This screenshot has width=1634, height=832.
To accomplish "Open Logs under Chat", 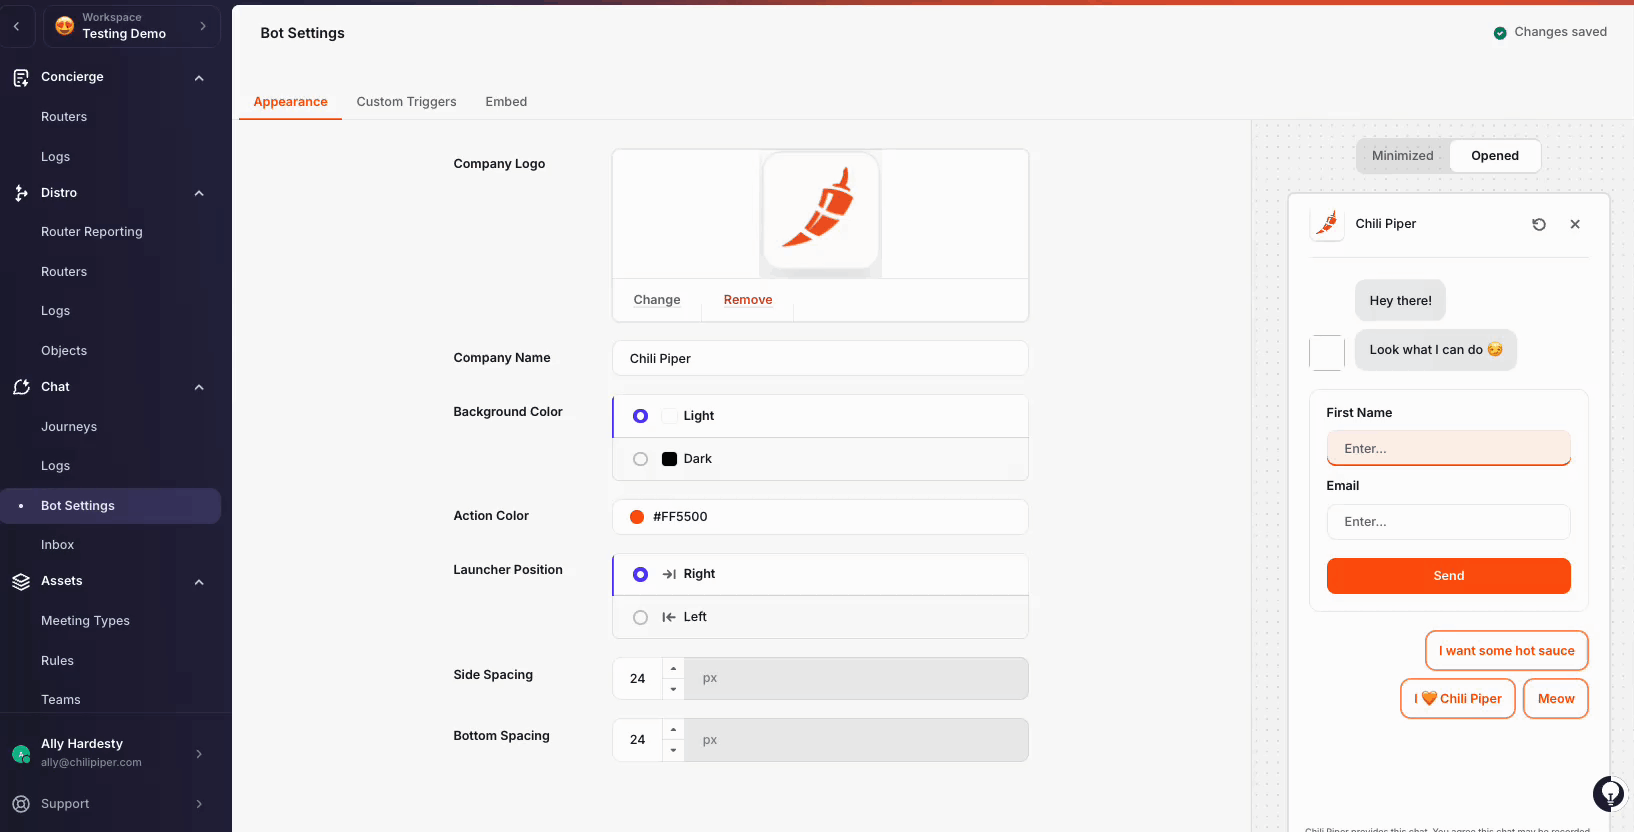I will tap(55, 466).
